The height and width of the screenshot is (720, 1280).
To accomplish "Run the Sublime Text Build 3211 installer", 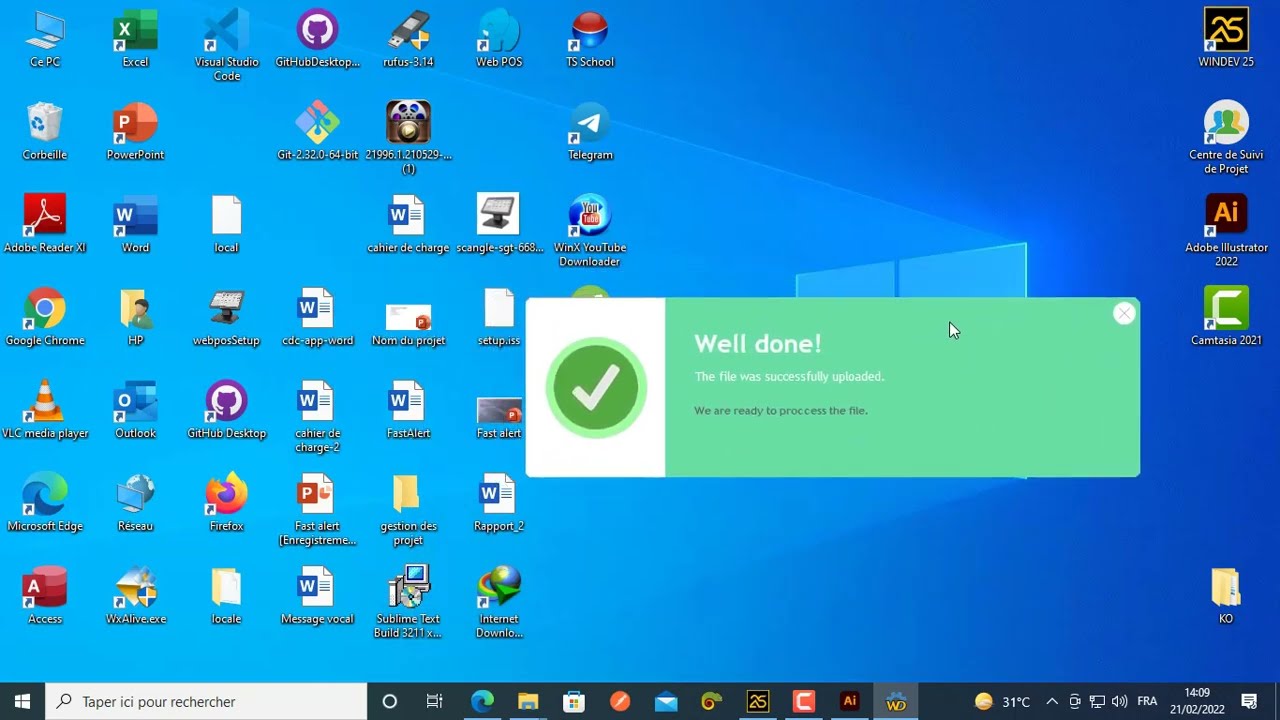I will [x=408, y=603].
